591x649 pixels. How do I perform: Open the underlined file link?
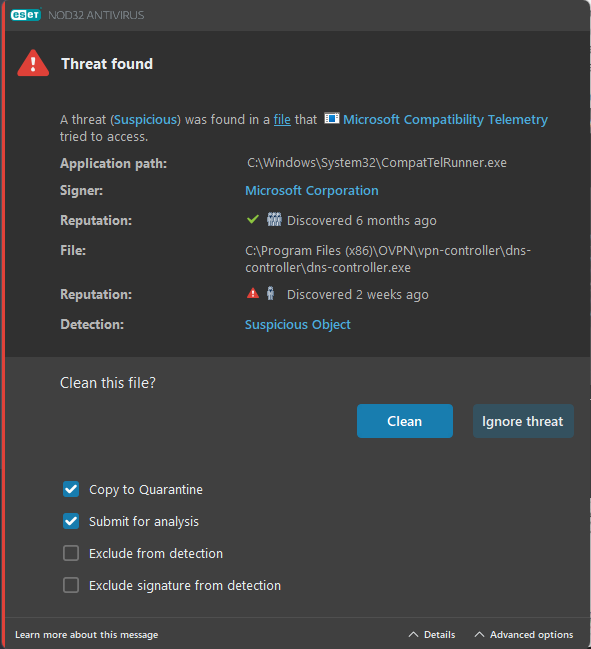click(x=282, y=120)
